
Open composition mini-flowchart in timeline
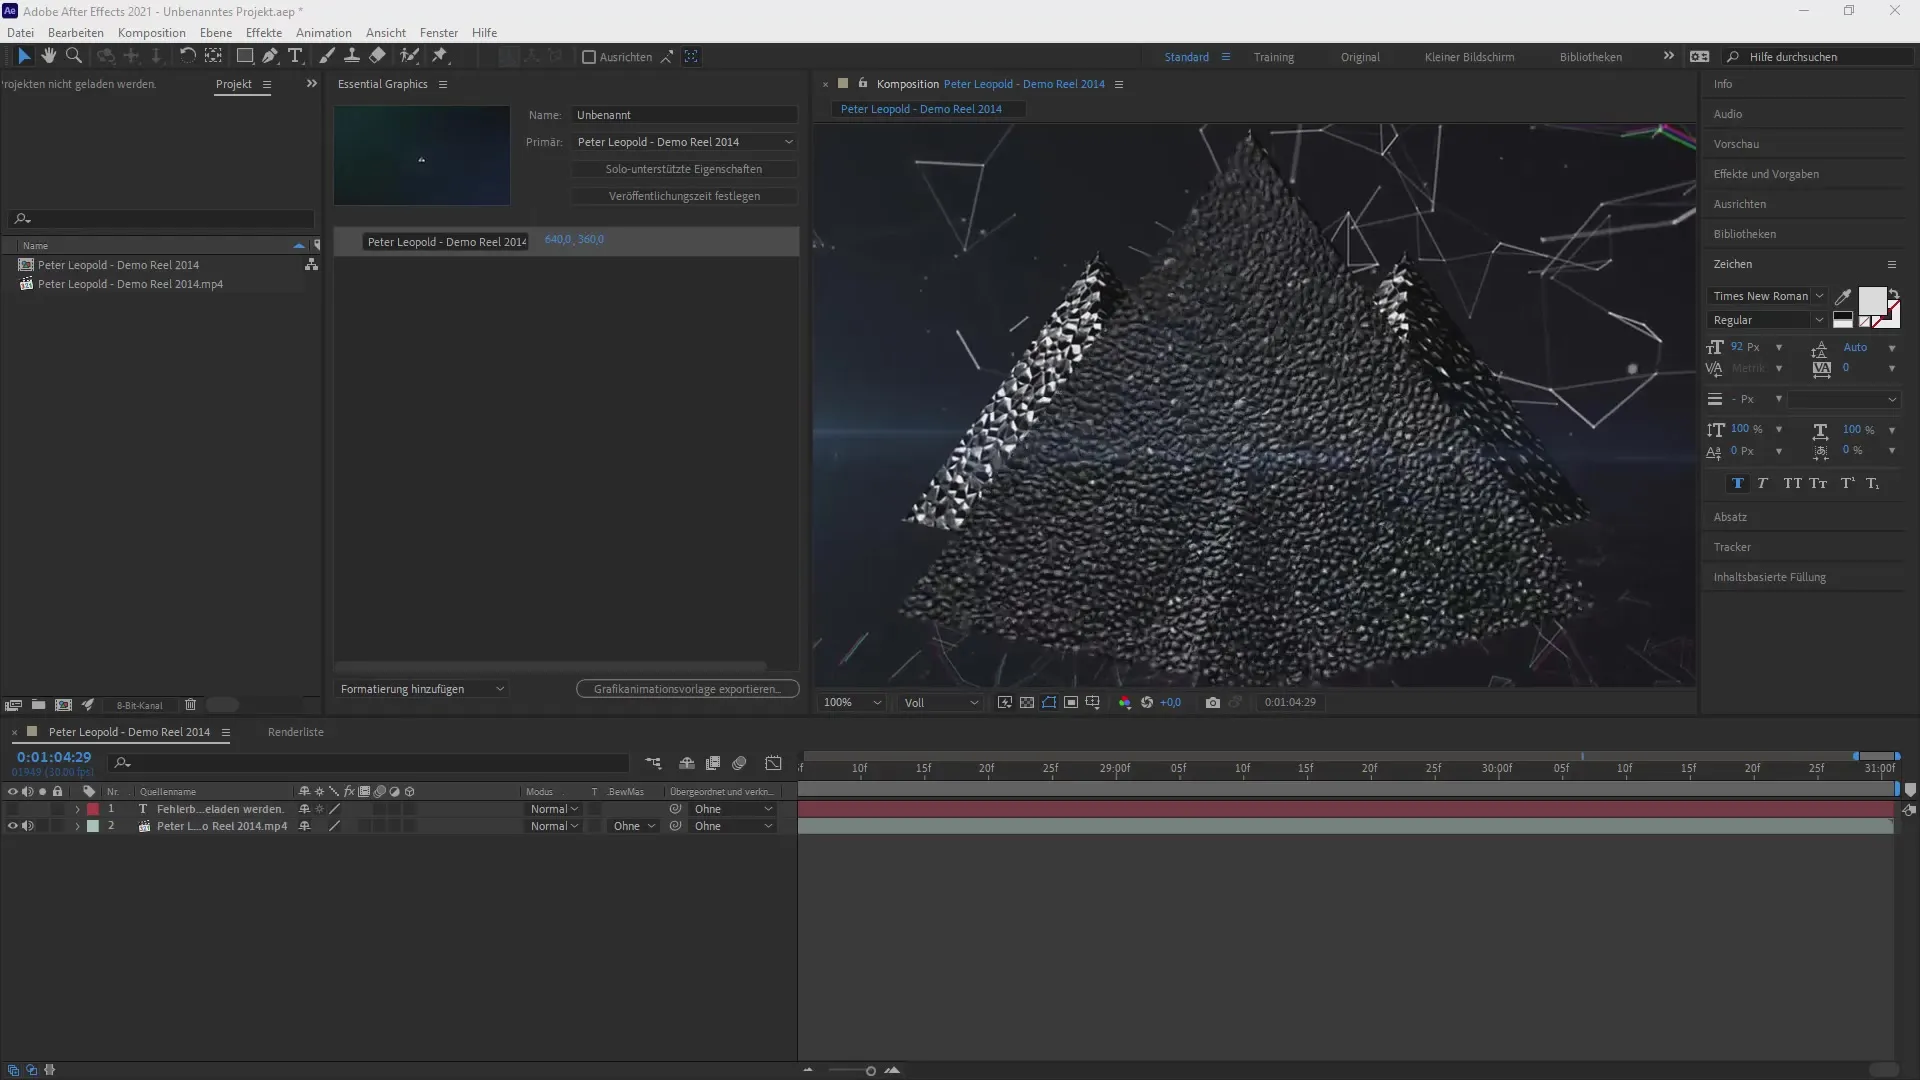click(653, 763)
